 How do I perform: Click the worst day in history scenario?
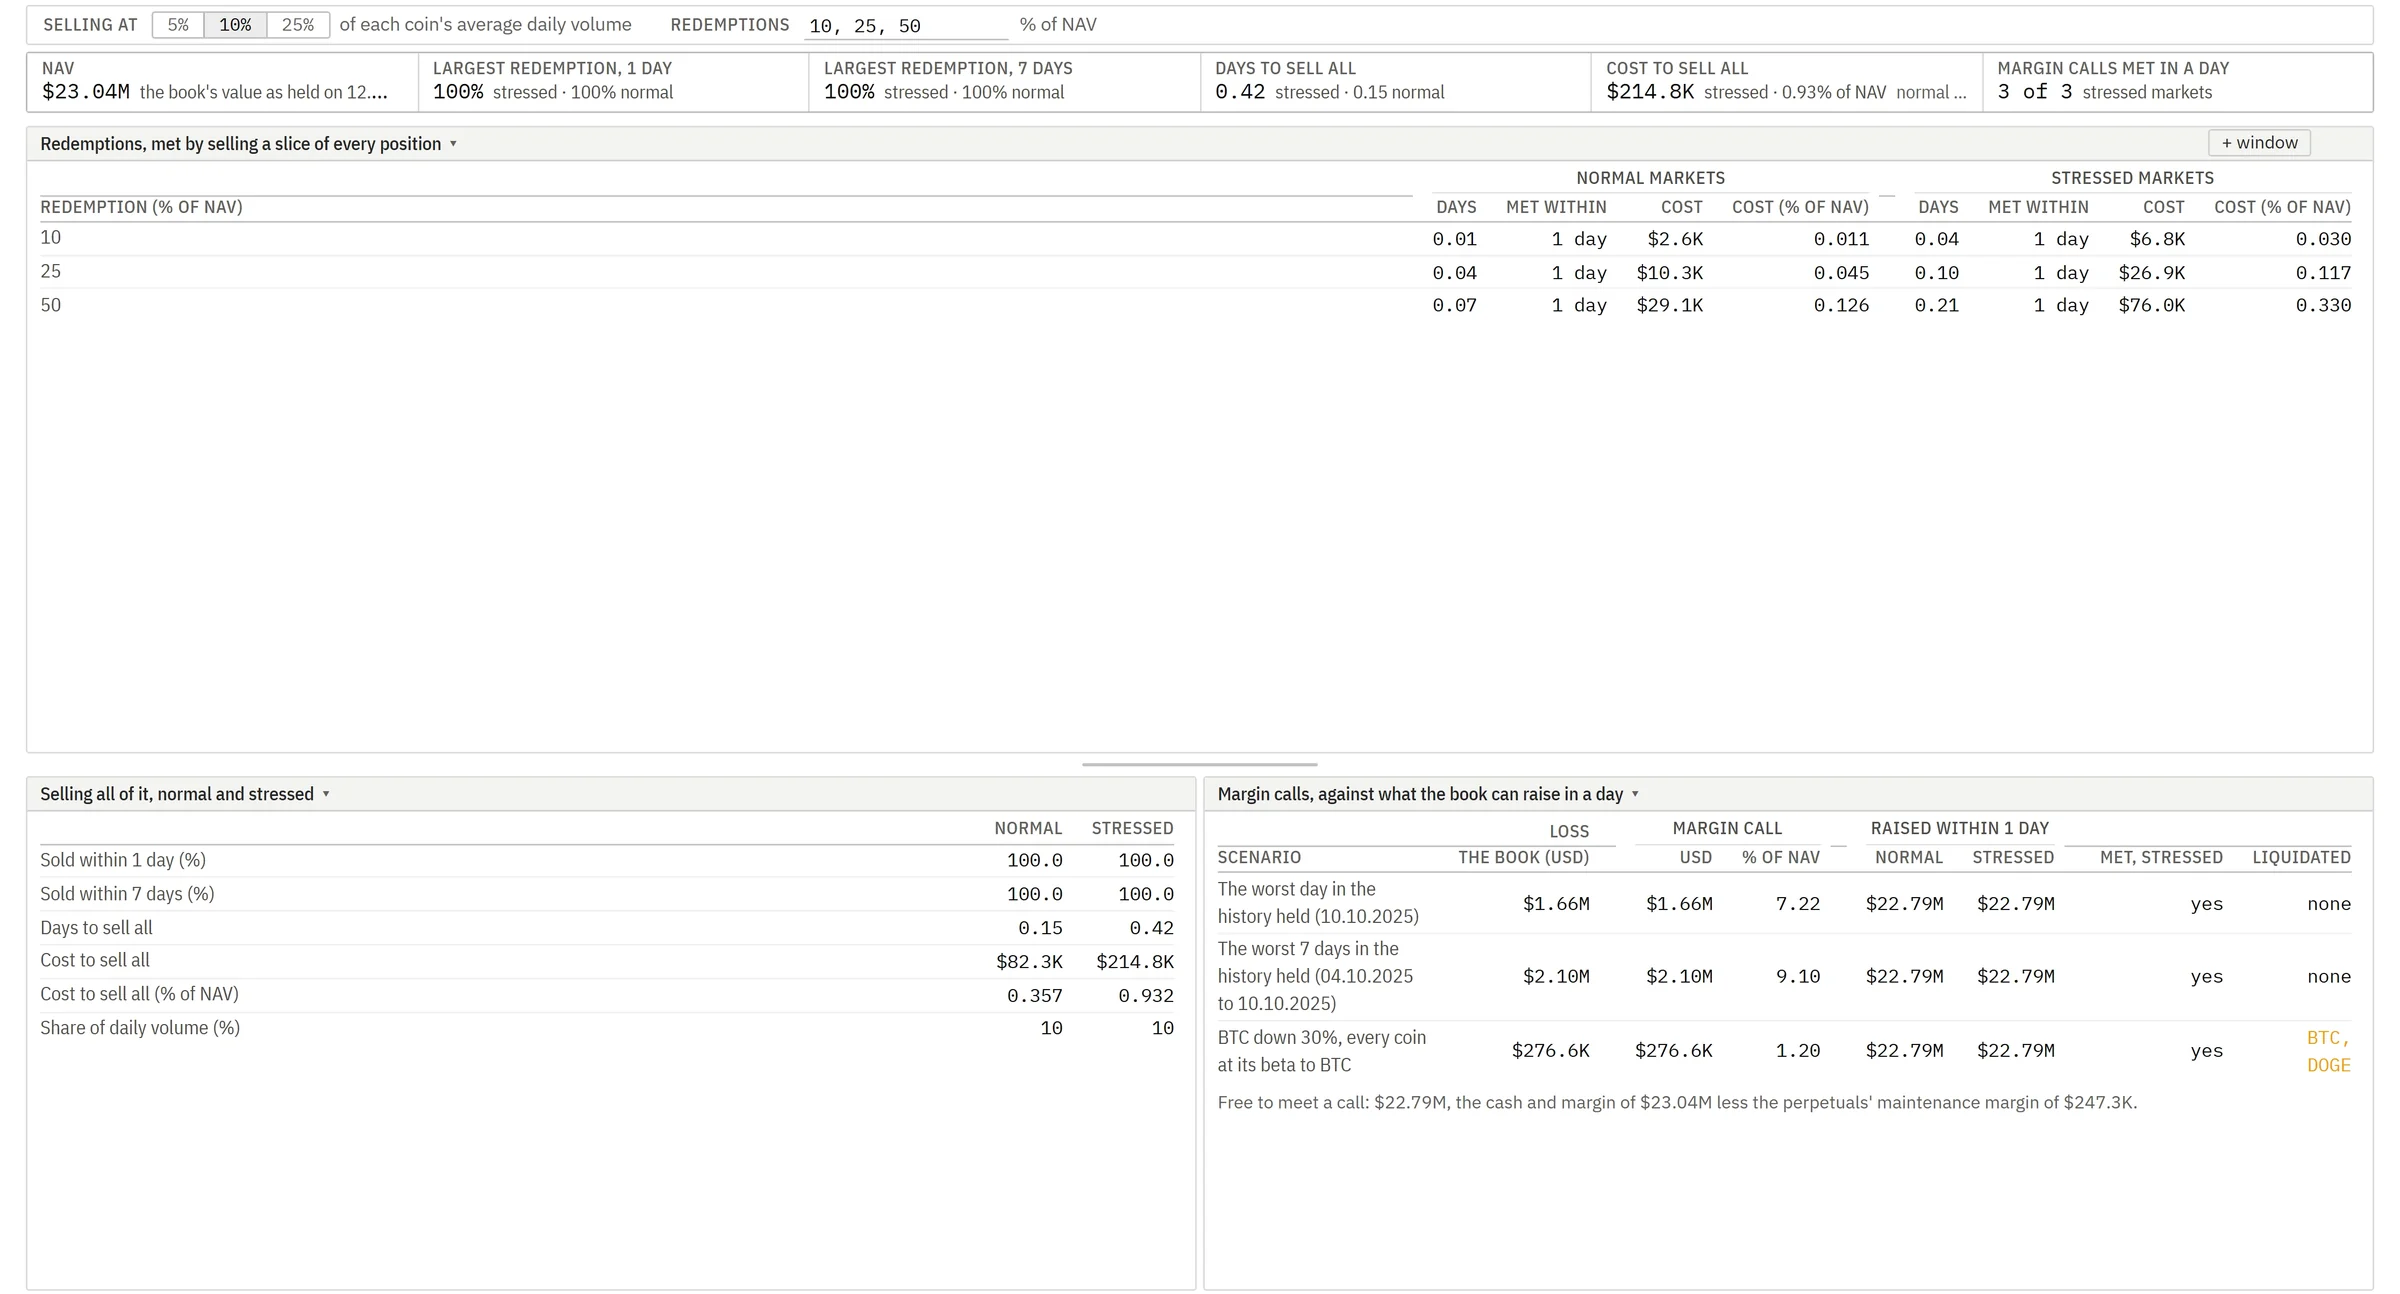pyautogui.click(x=1784, y=903)
